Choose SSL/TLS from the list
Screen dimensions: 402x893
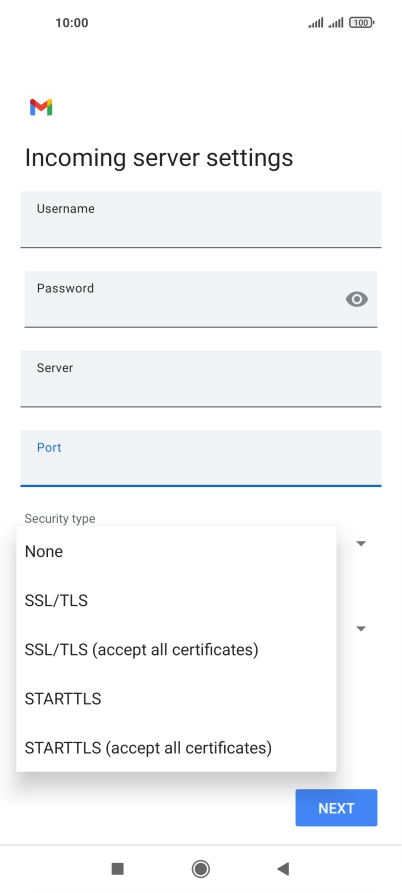(177, 600)
